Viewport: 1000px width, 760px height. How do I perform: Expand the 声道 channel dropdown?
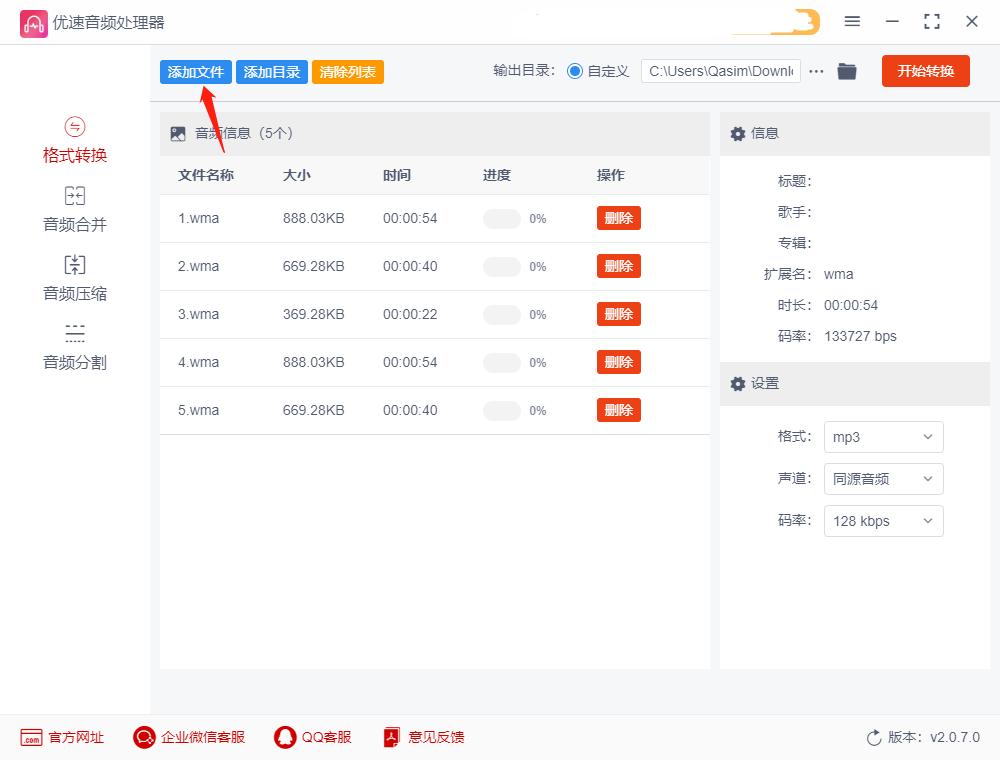point(883,479)
